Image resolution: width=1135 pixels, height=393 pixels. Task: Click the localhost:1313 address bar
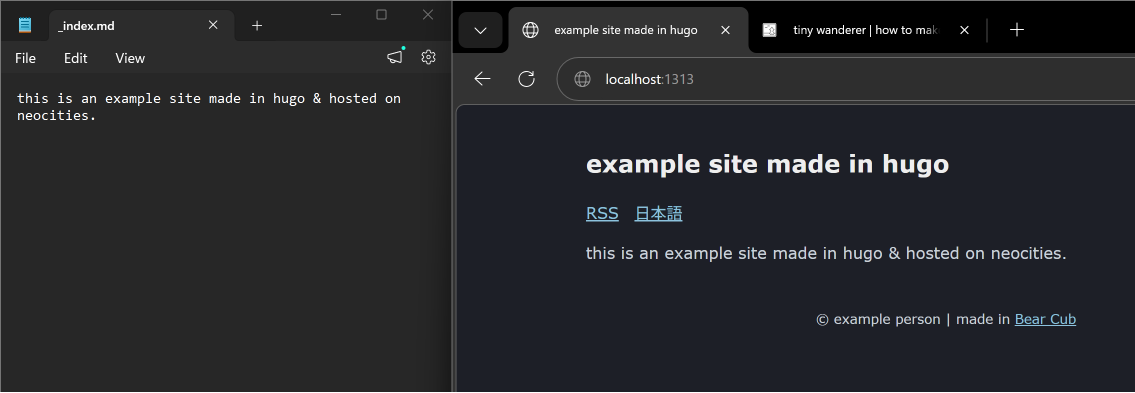(x=845, y=79)
